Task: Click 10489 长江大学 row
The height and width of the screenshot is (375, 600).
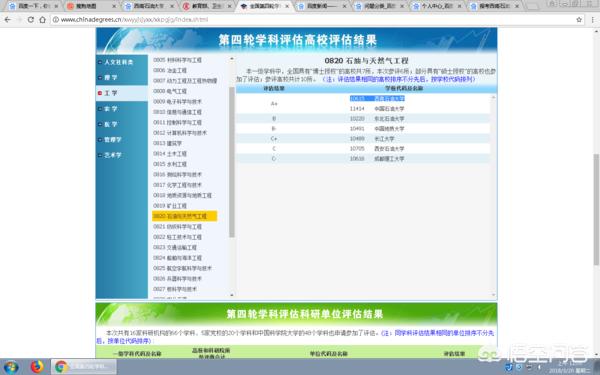Action: point(363,139)
